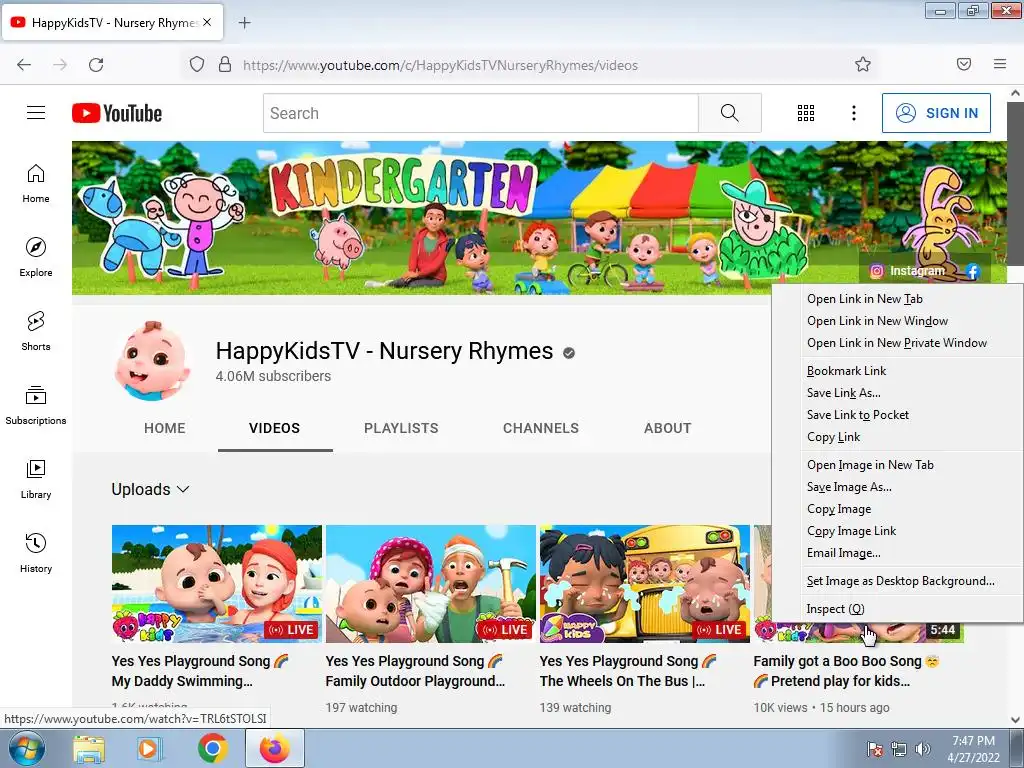Open Library in the sidebar

36,479
